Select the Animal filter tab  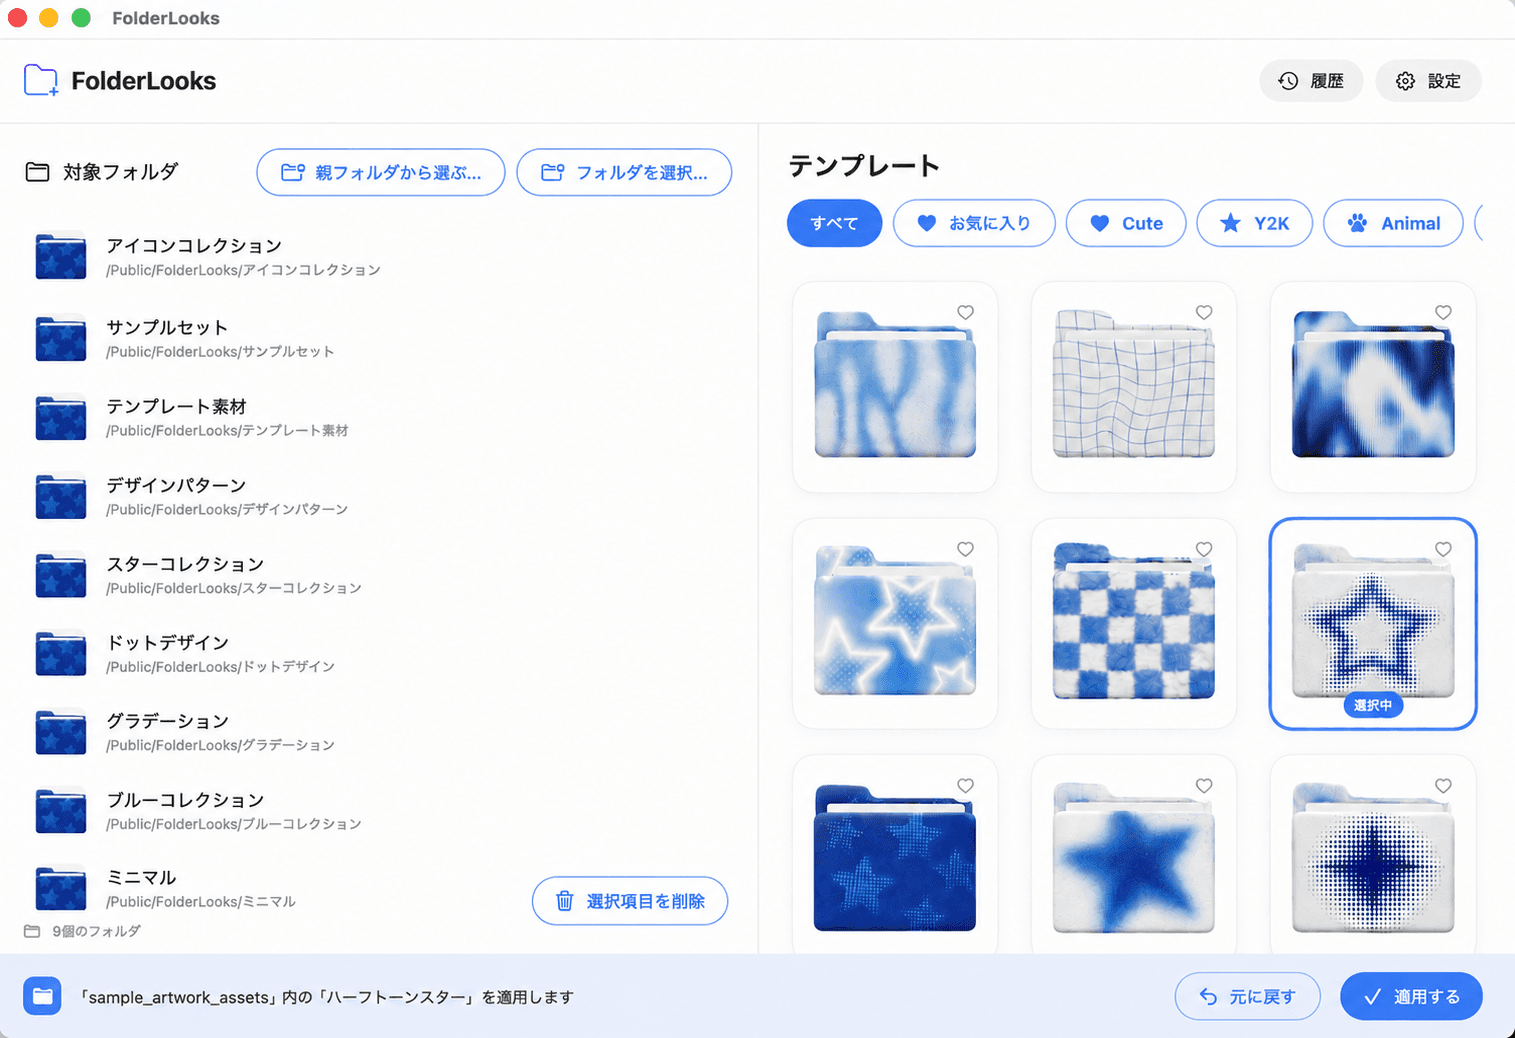coord(1393,223)
